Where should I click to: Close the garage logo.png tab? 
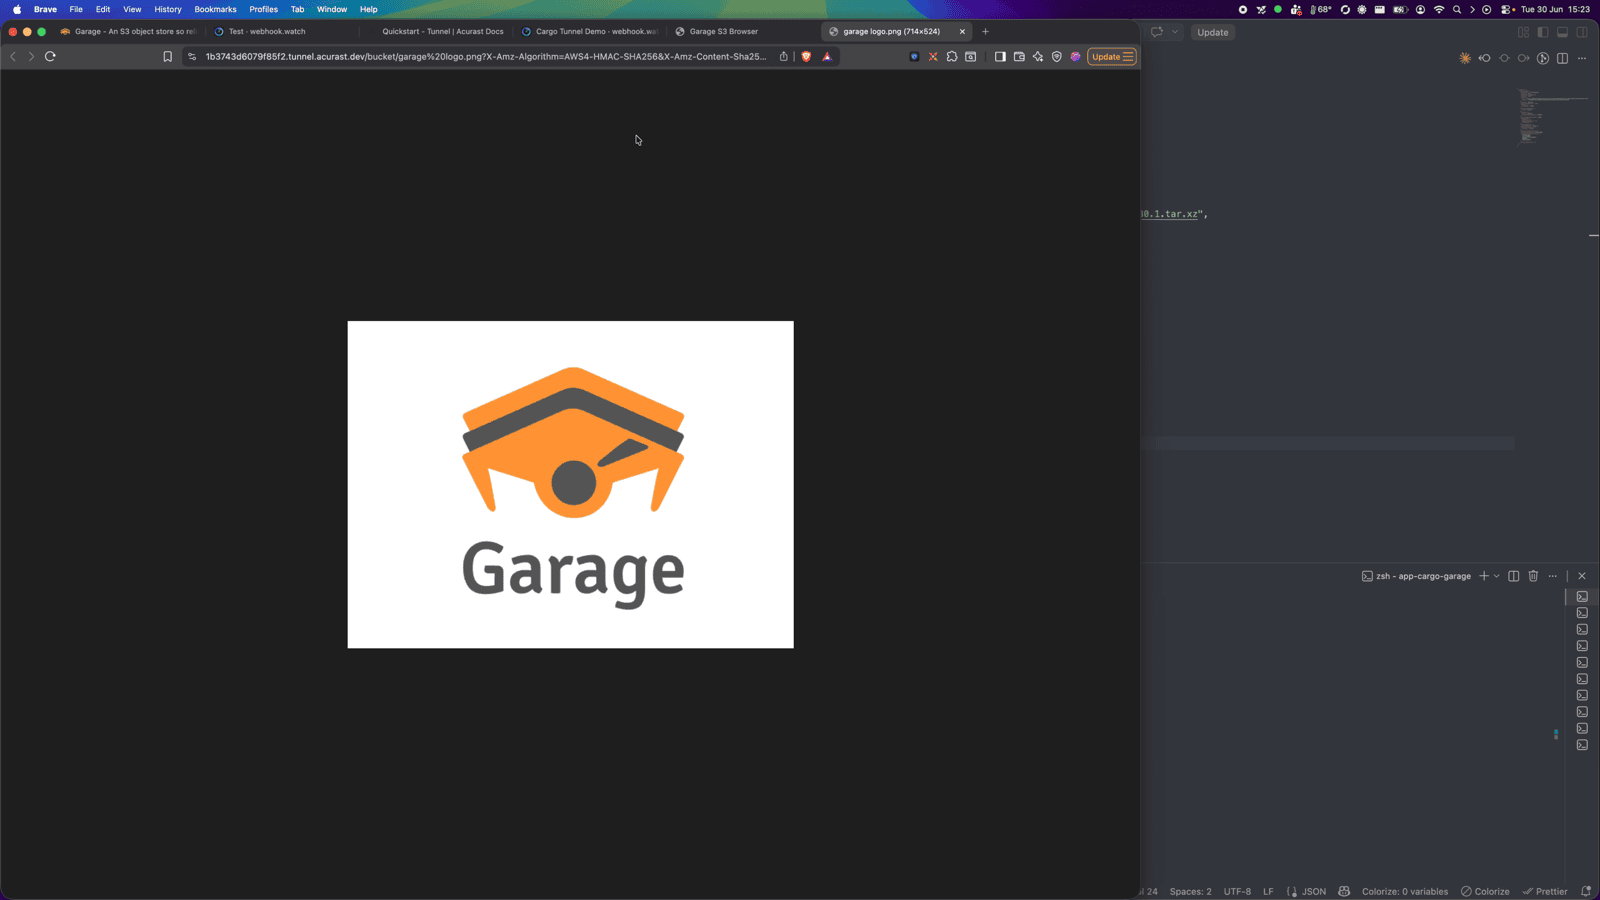click(962, 31)
